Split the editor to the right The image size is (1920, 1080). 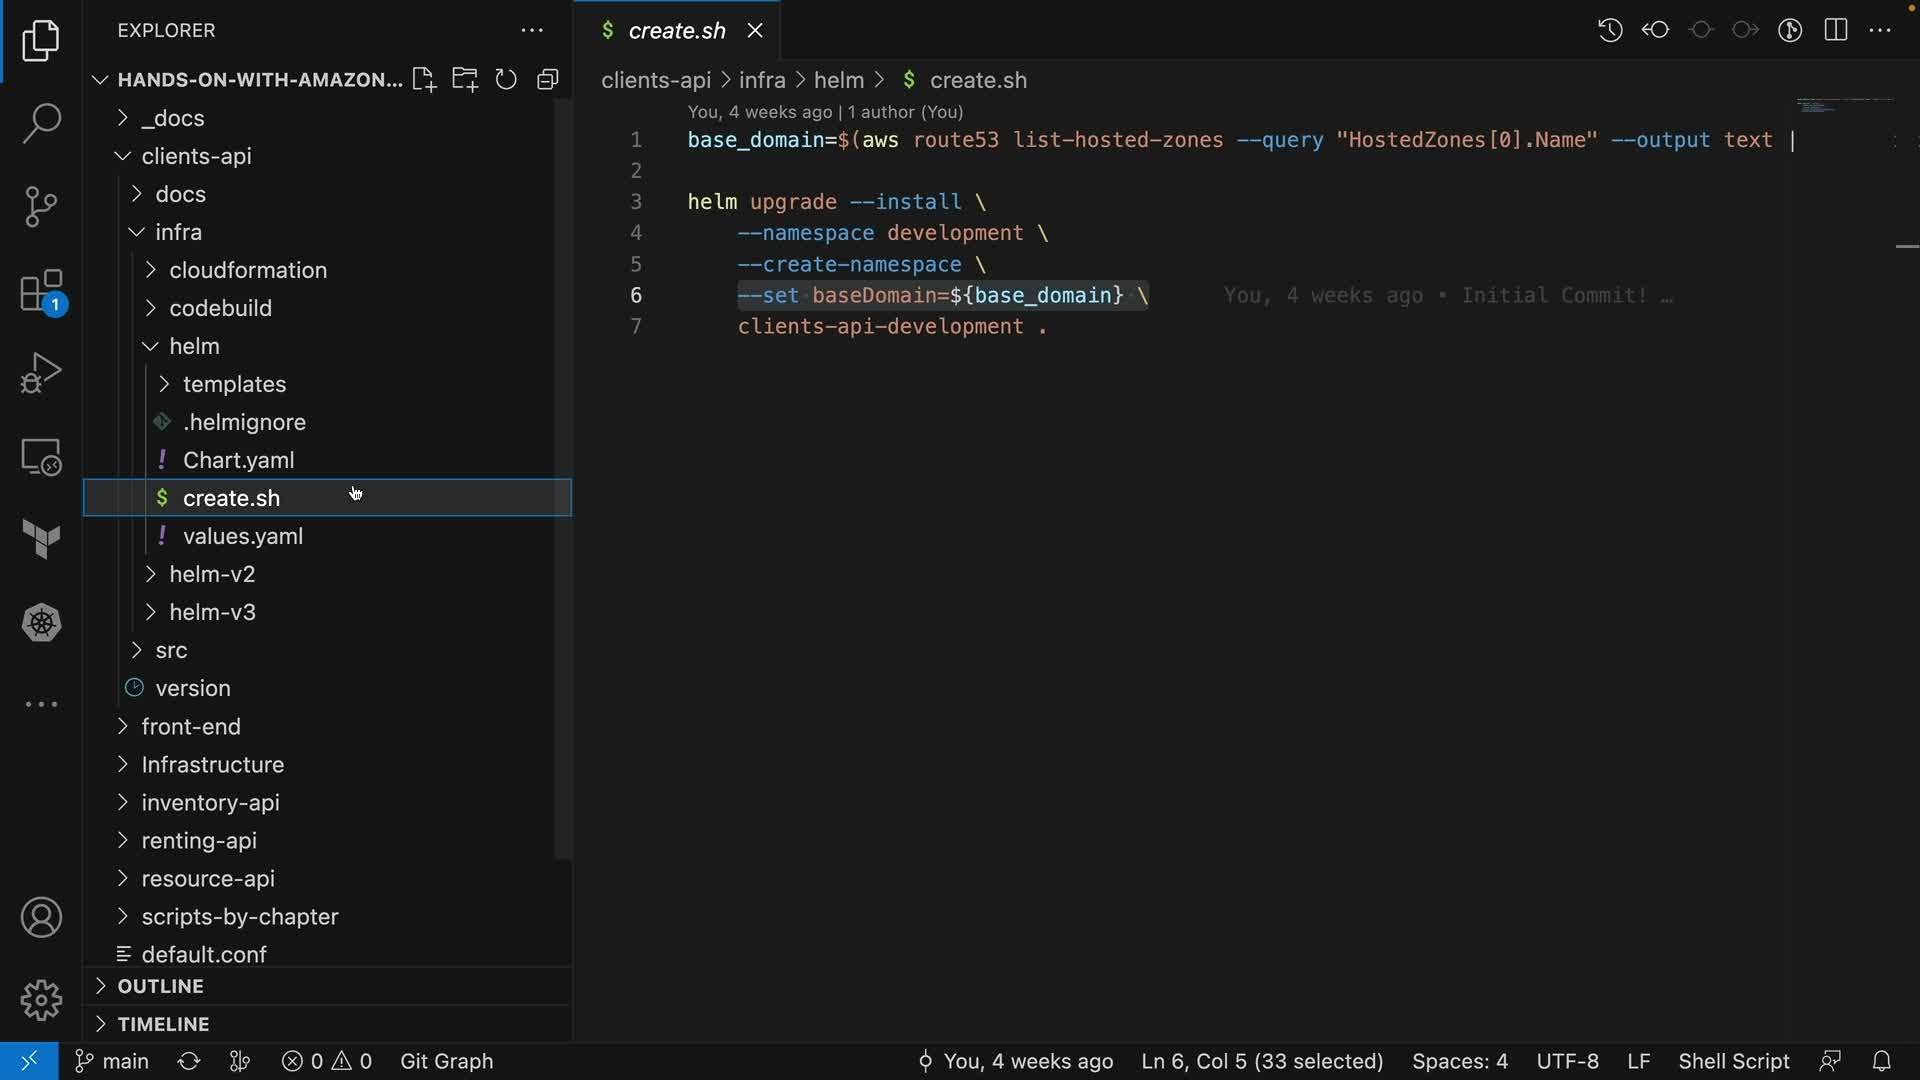click(x=1835, y=30)
